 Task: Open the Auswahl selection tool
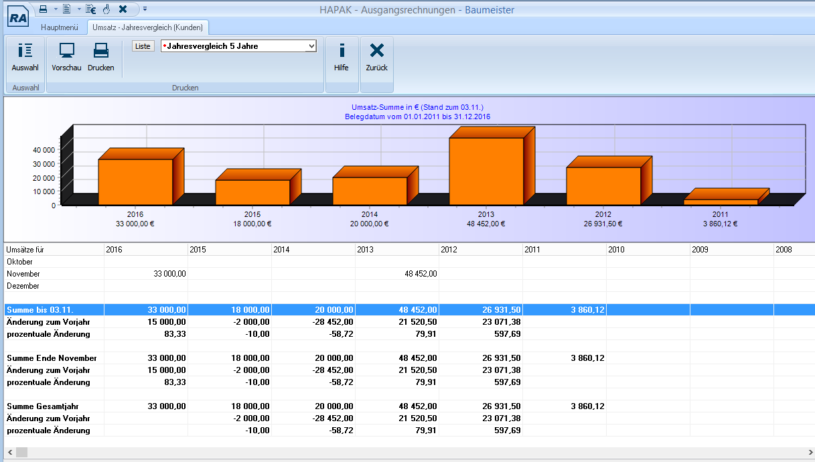point(25,57)
